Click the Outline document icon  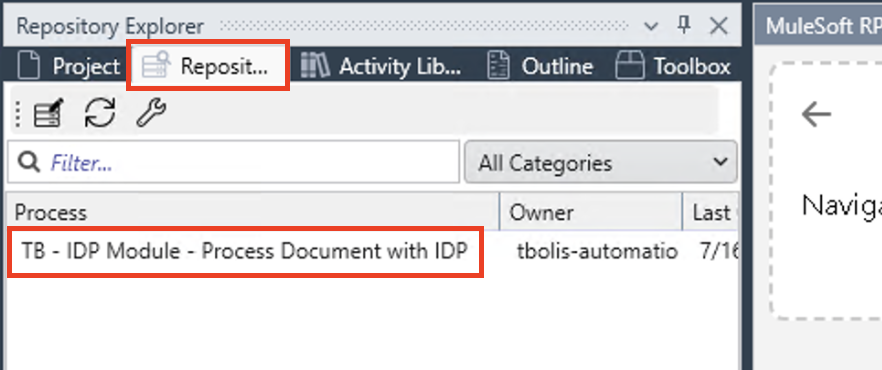(498, 66)
